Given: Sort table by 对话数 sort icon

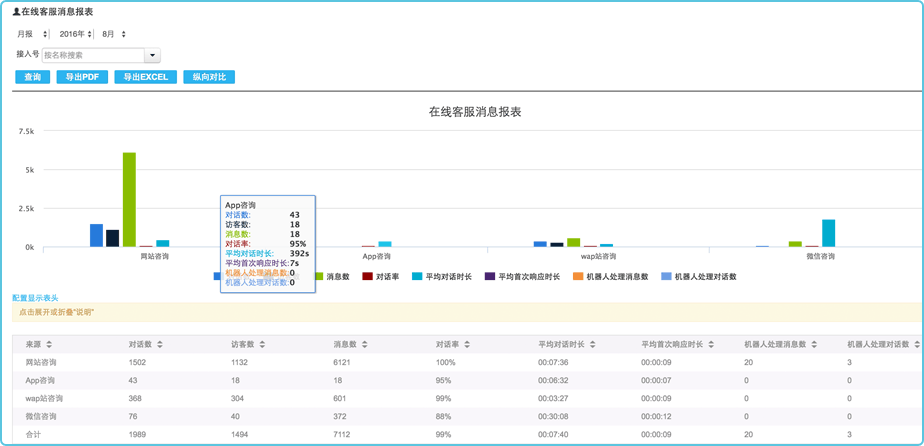Looking at the screenshot, I should 160,344.
